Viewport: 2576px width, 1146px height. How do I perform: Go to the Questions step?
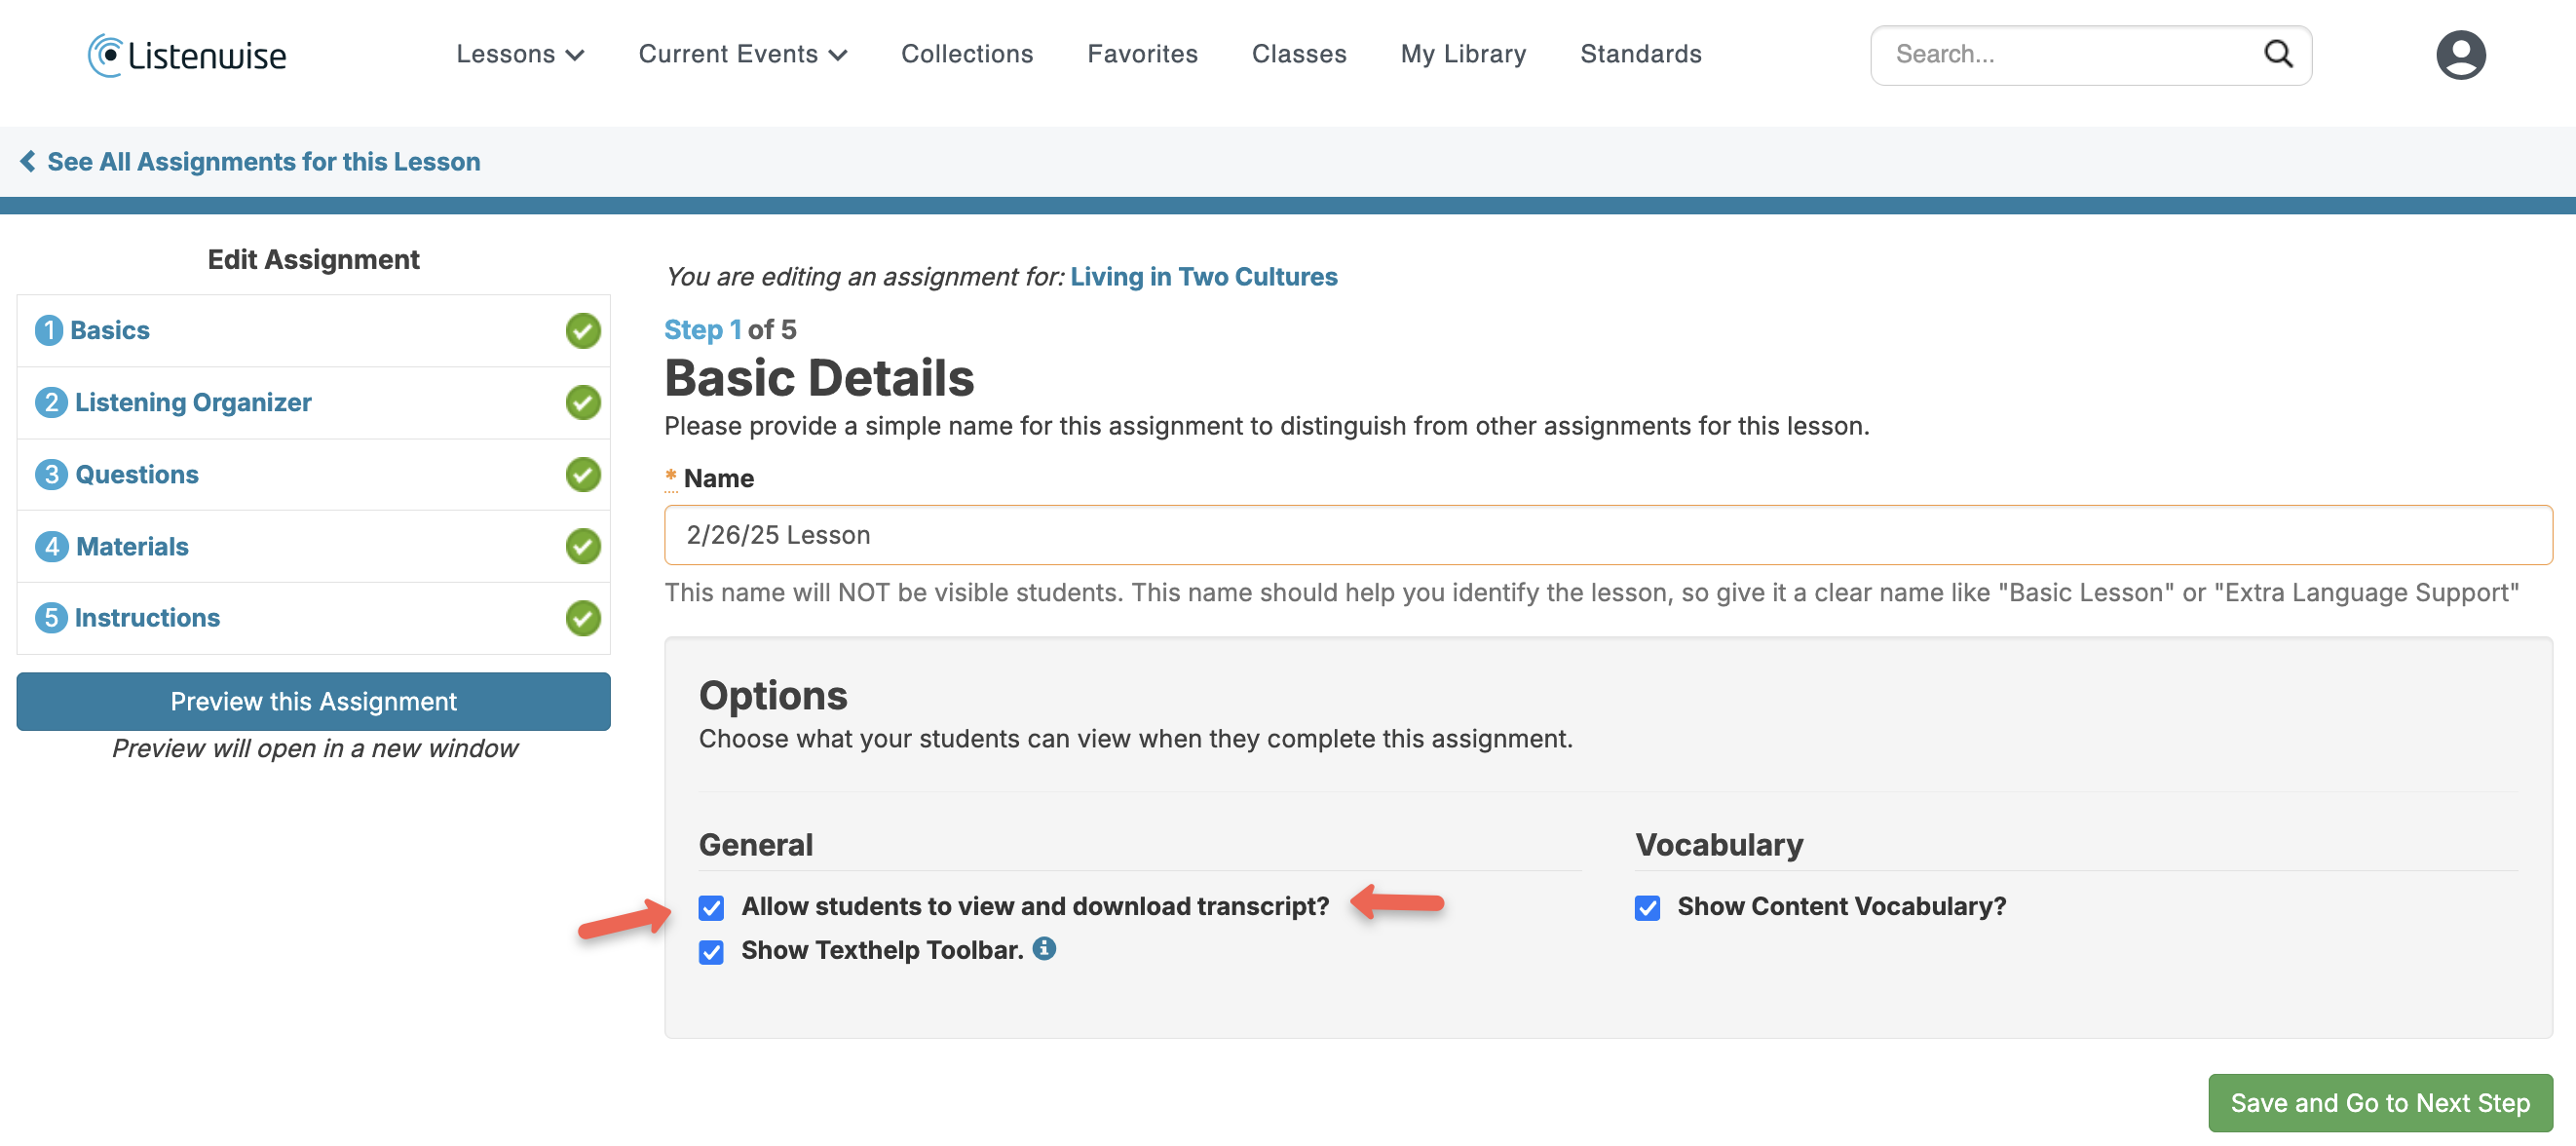coord(313,475)
